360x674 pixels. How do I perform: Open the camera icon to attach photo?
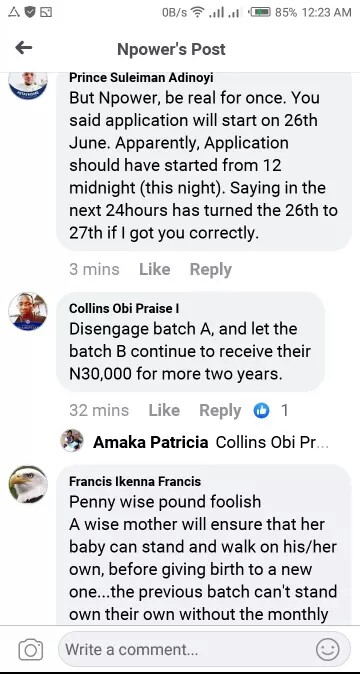(x=31, y=650)
